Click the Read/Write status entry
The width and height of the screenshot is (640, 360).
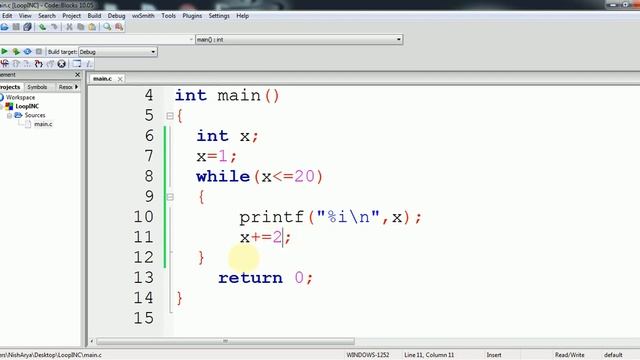coord(569,355)
